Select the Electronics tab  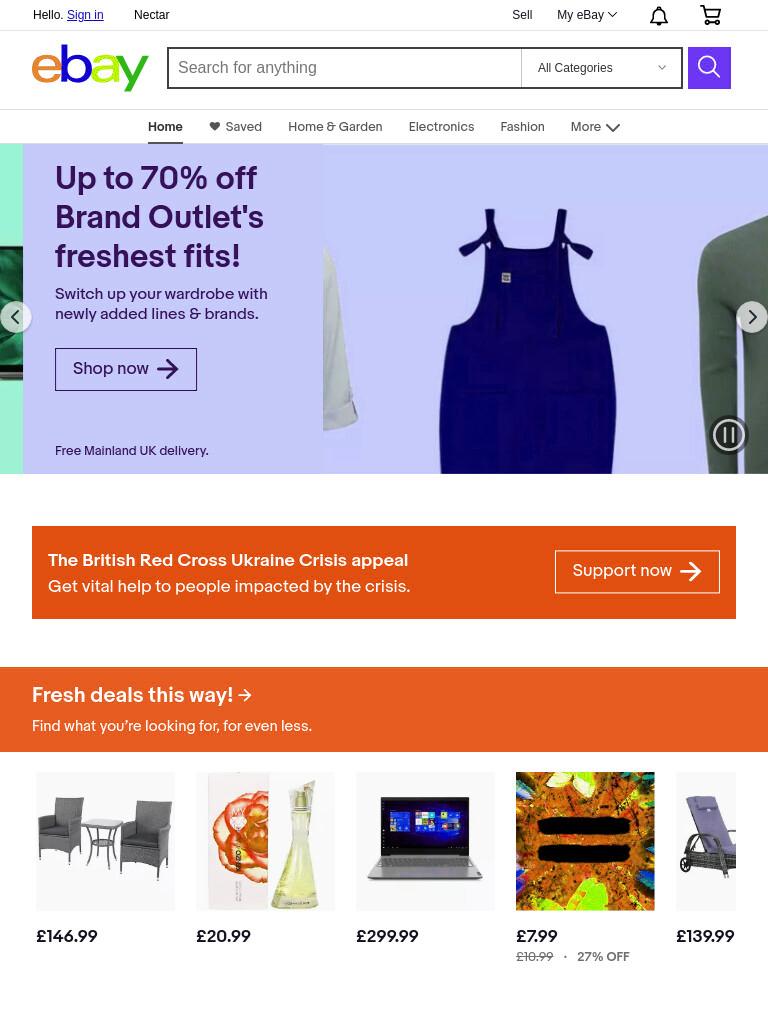(x=441, y=127)
